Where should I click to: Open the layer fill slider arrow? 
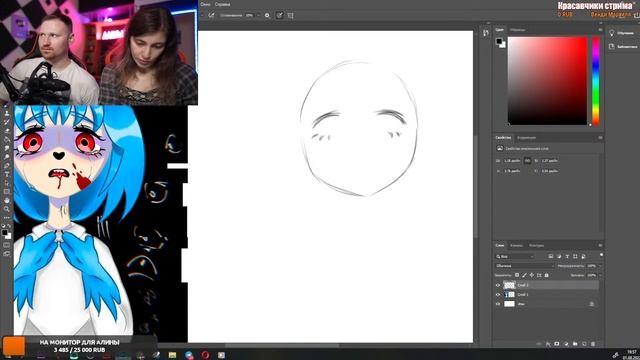tap(600, 276)
